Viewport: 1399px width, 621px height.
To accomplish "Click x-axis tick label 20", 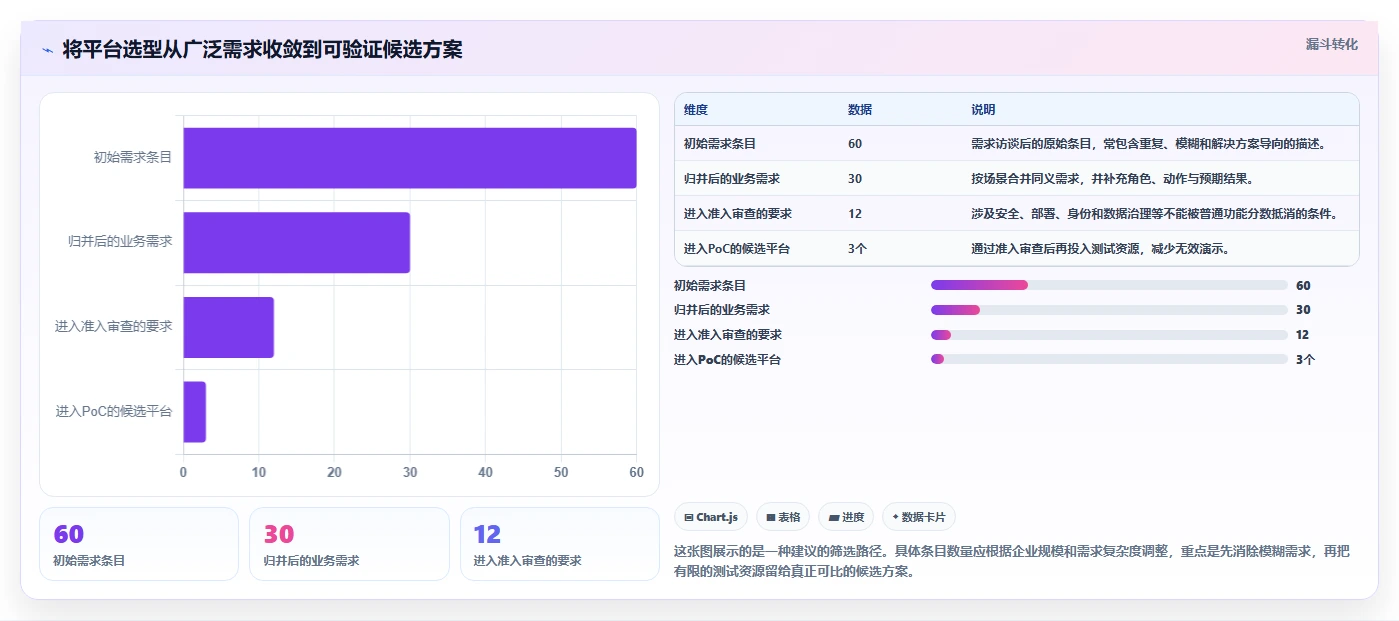I will [334, 472].
